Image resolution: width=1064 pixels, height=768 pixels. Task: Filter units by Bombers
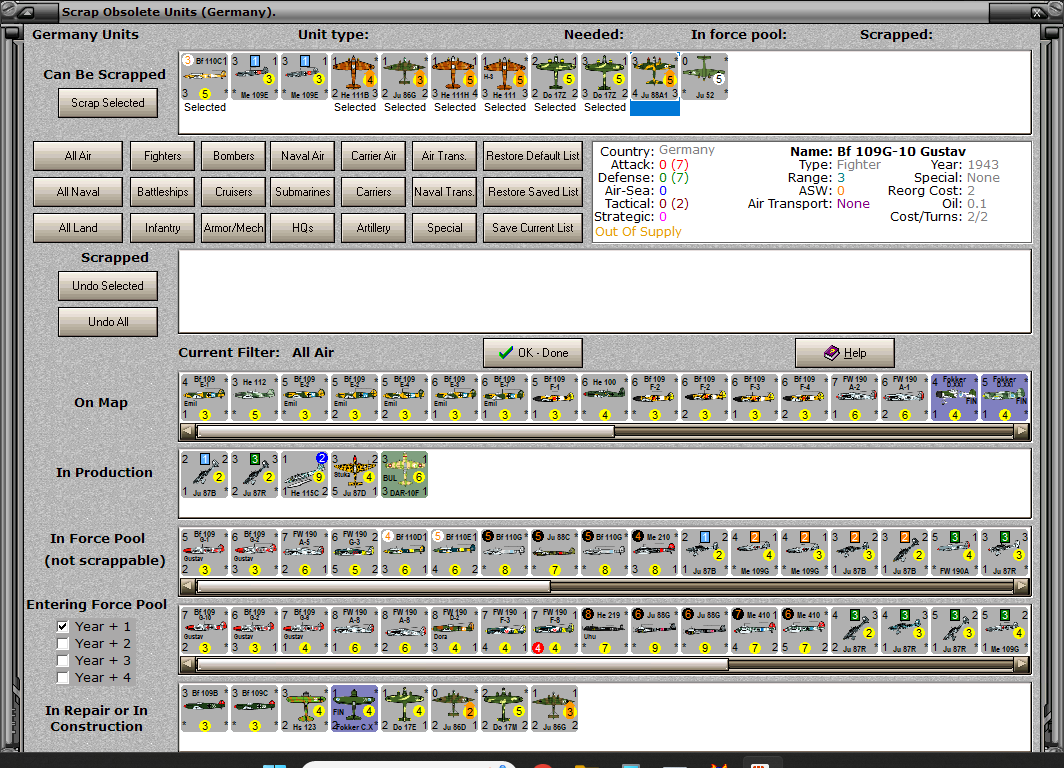233,156
